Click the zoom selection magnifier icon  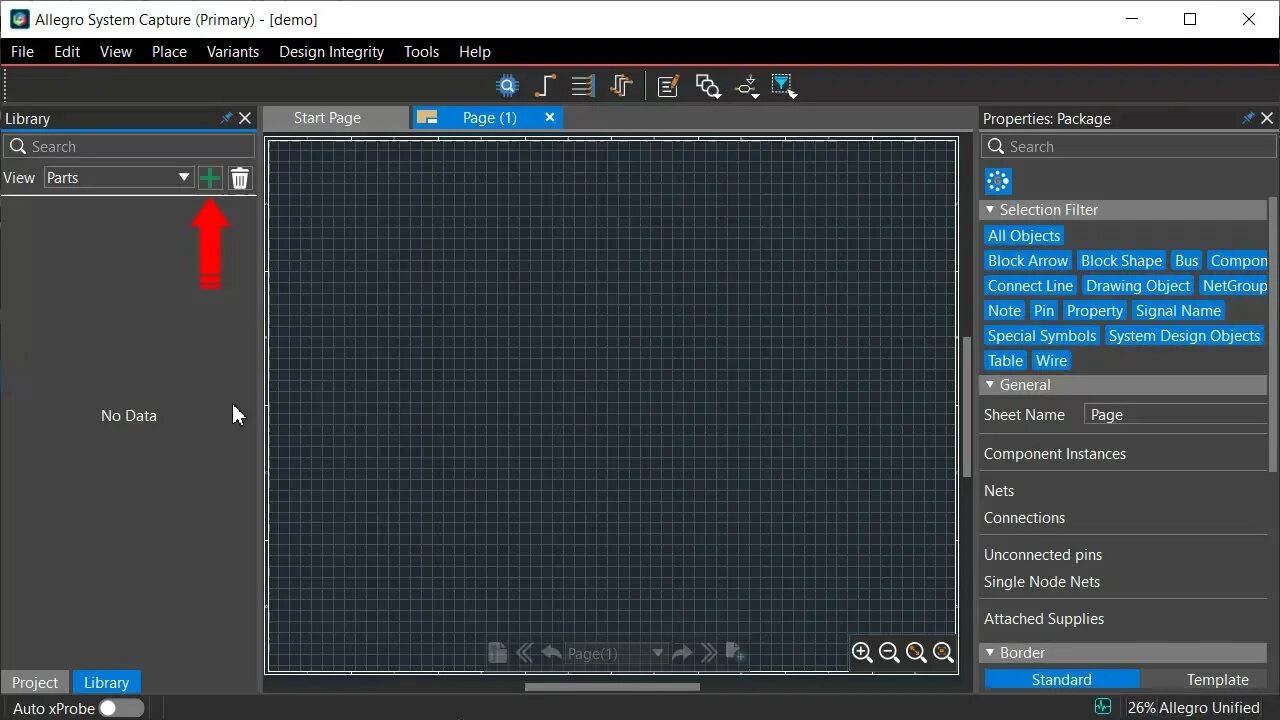943,653
